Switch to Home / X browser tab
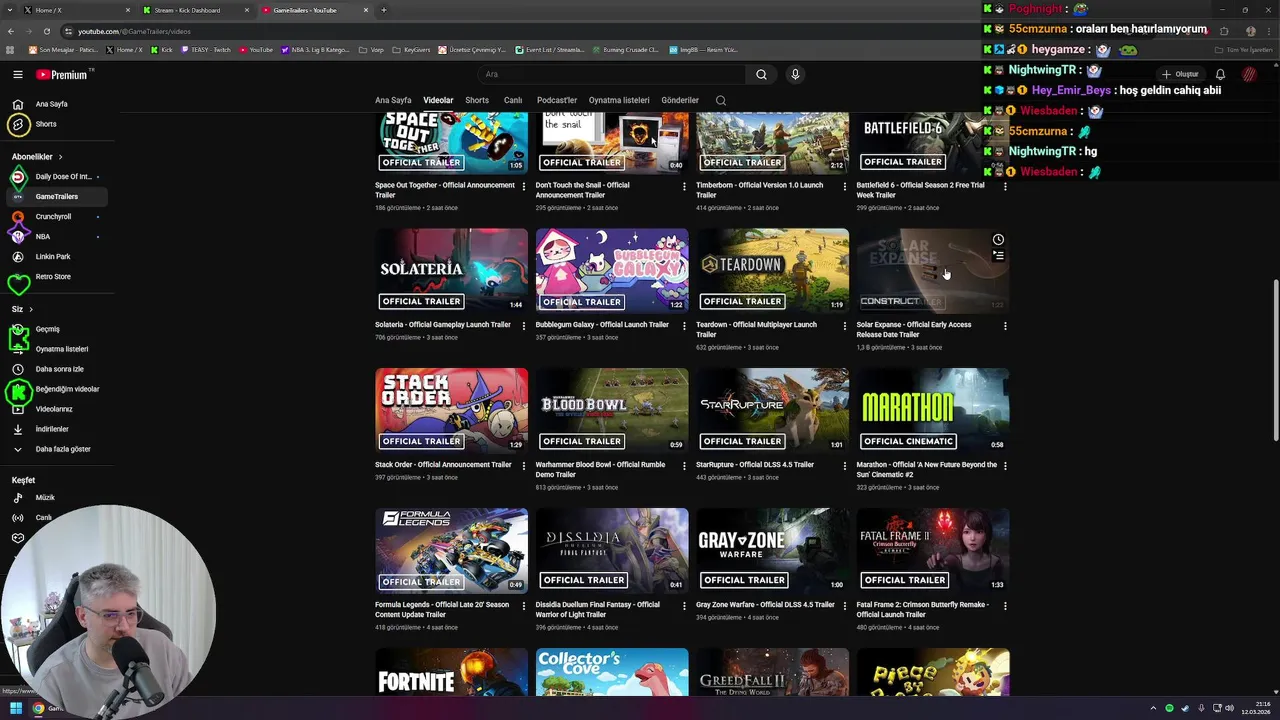Viewport: 1280px width, 720px height. (78, 10)
